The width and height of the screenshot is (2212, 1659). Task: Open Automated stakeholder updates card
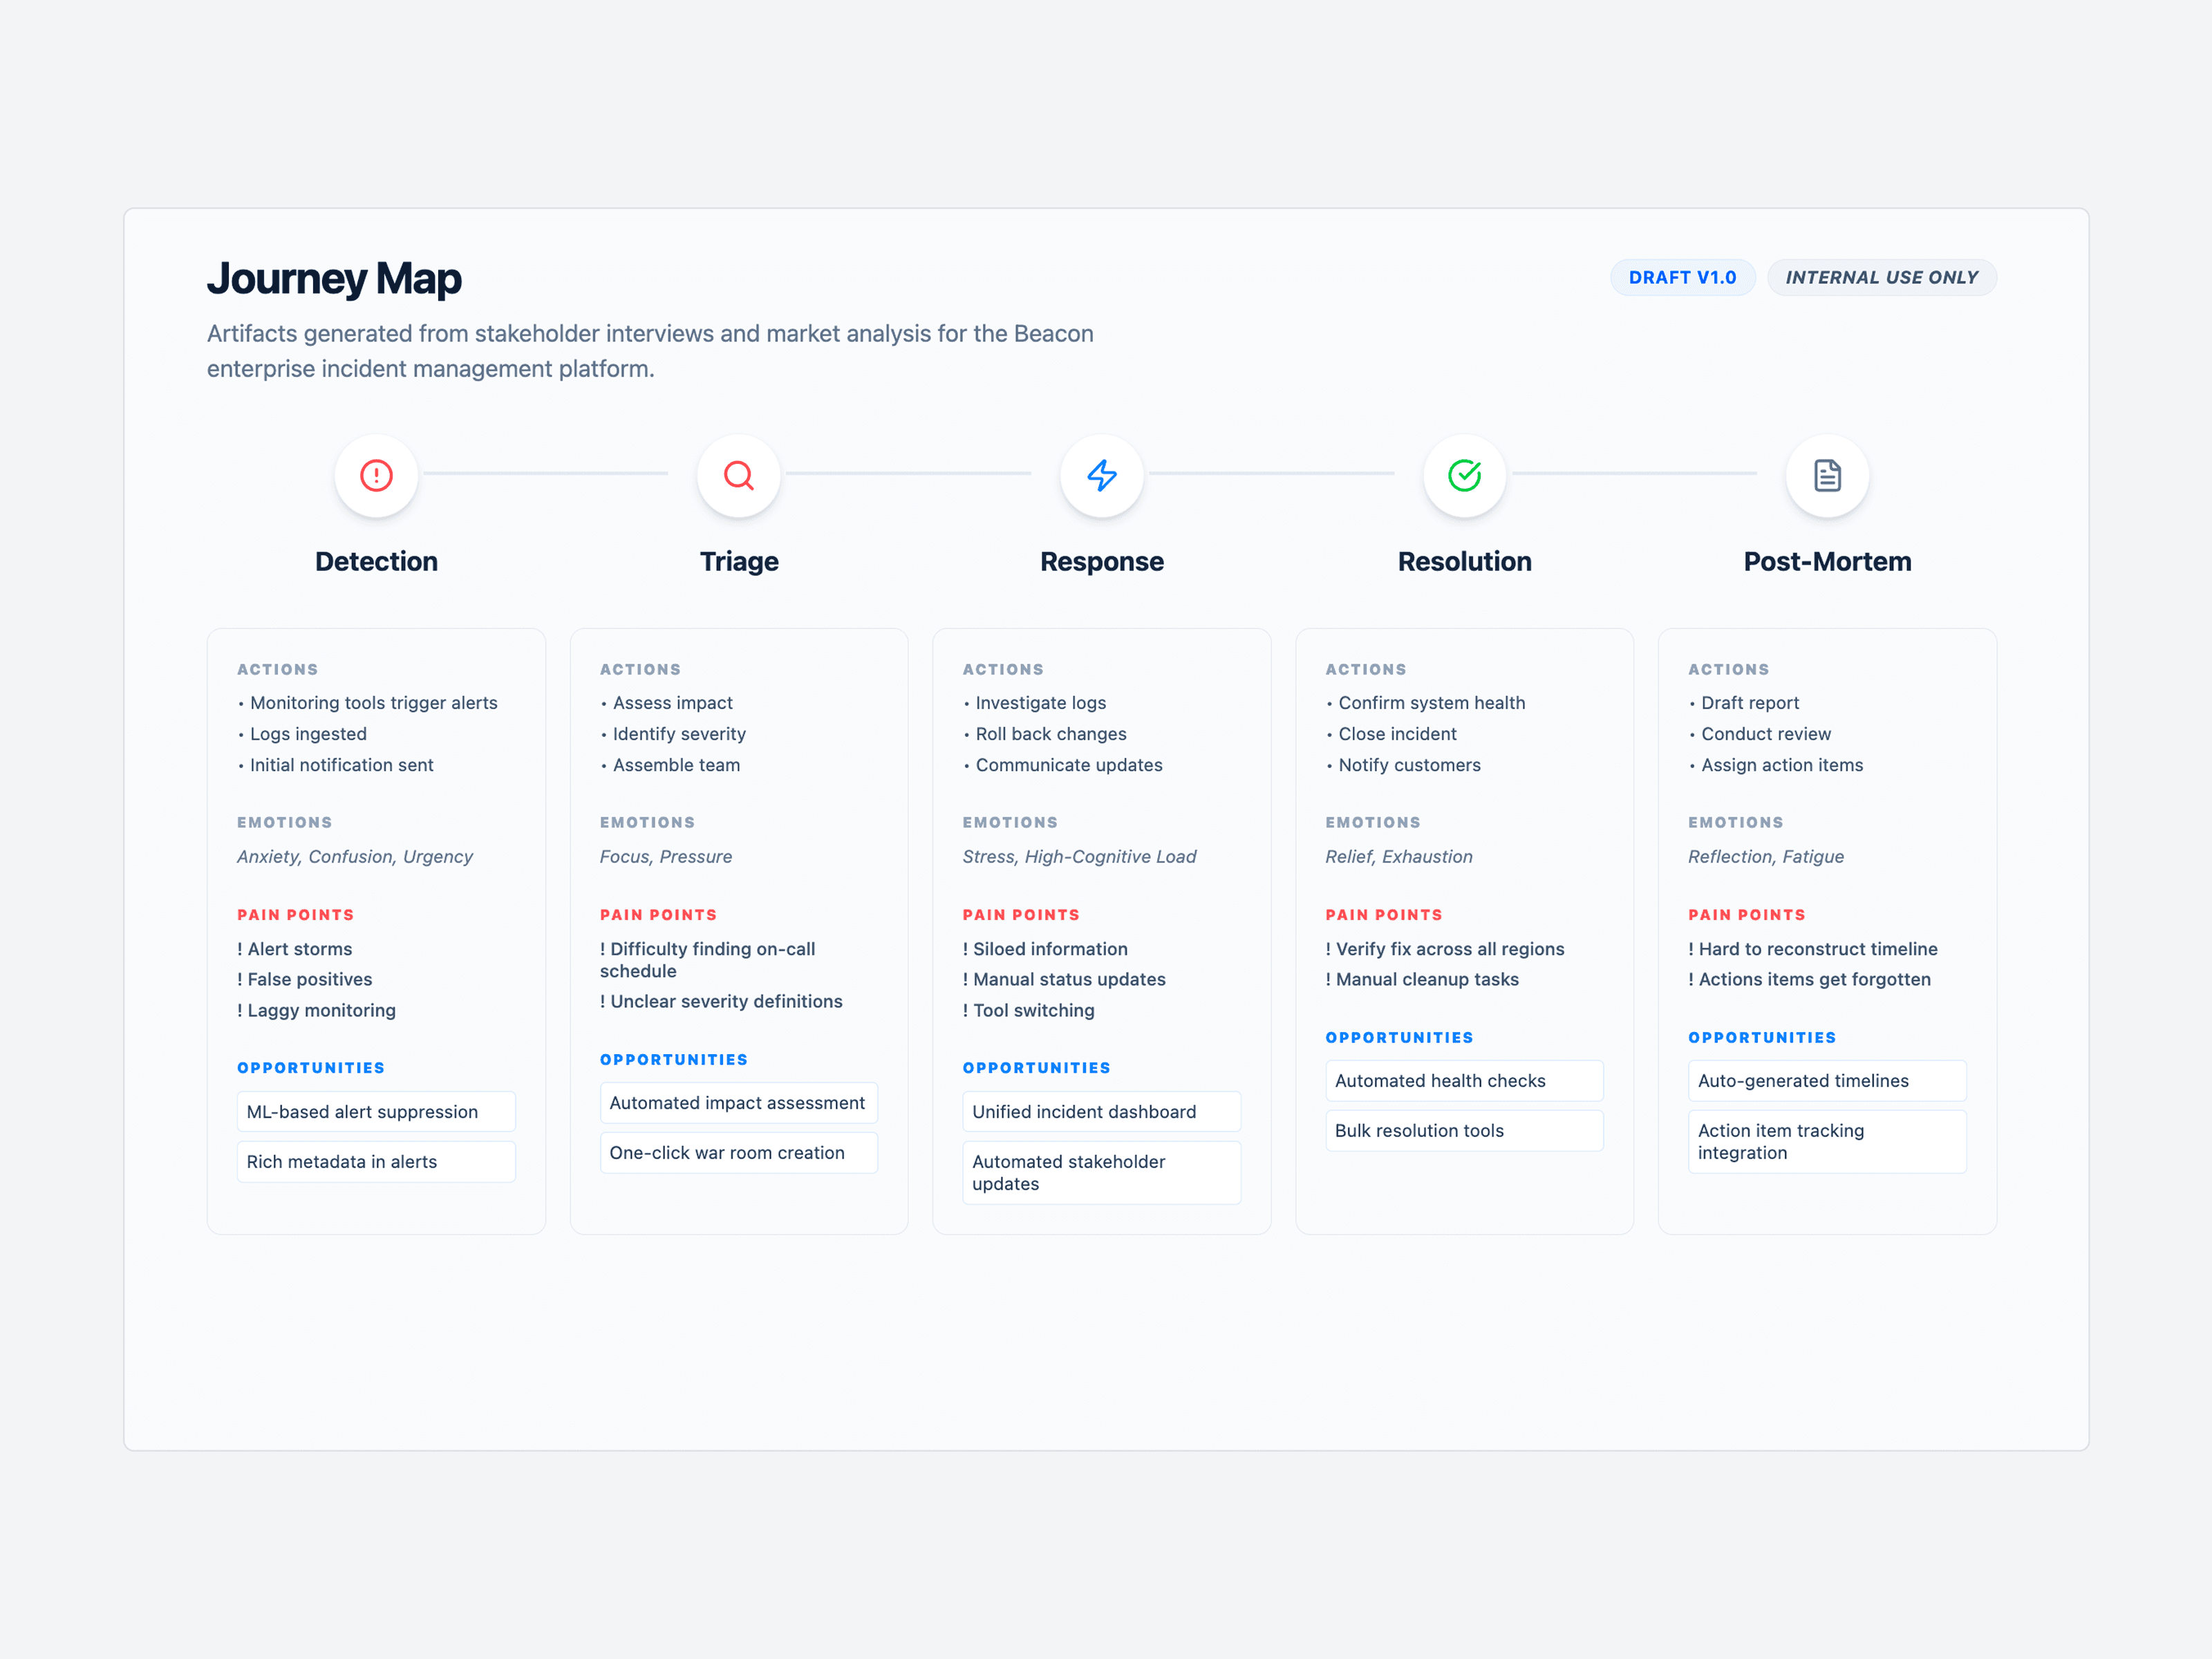click(x=1101, y=1172)
